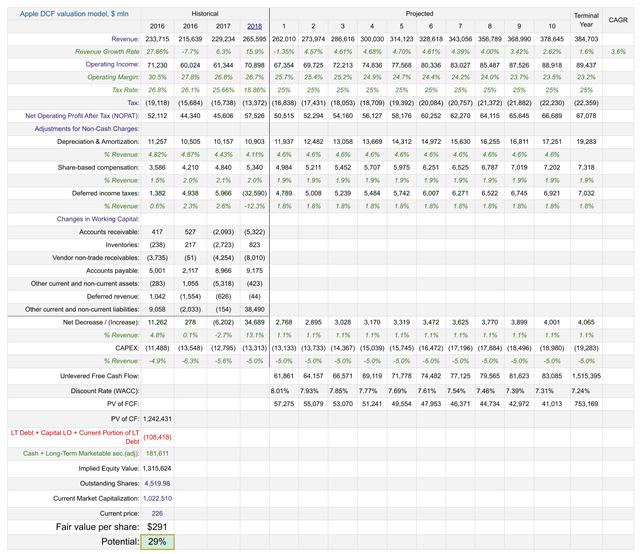The width and height of the screenshot is (640, 554).
Task: Select the Terminal Year column header
Action: tap(586, 20)
